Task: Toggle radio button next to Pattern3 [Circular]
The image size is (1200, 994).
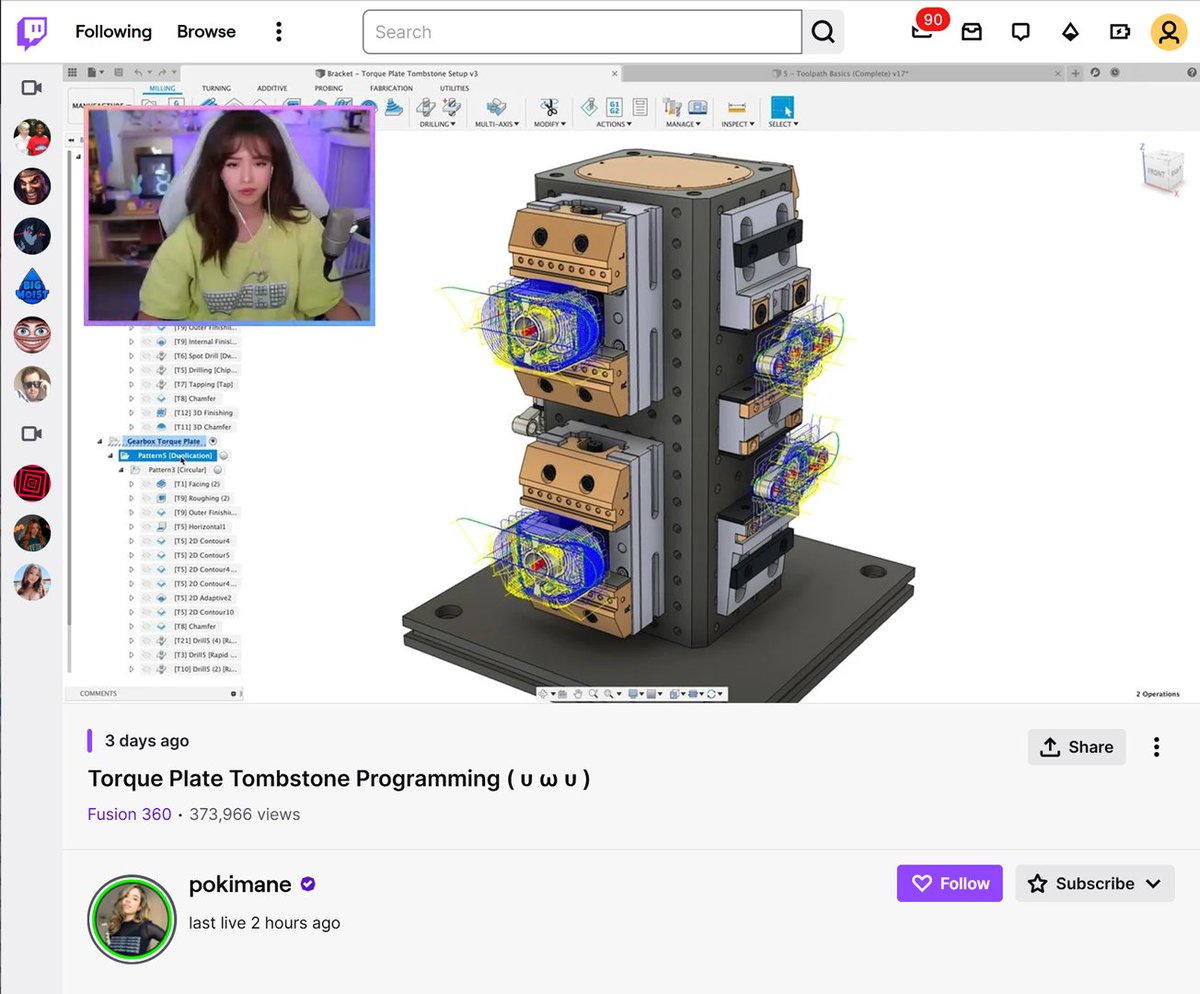Action: point(218,470)
